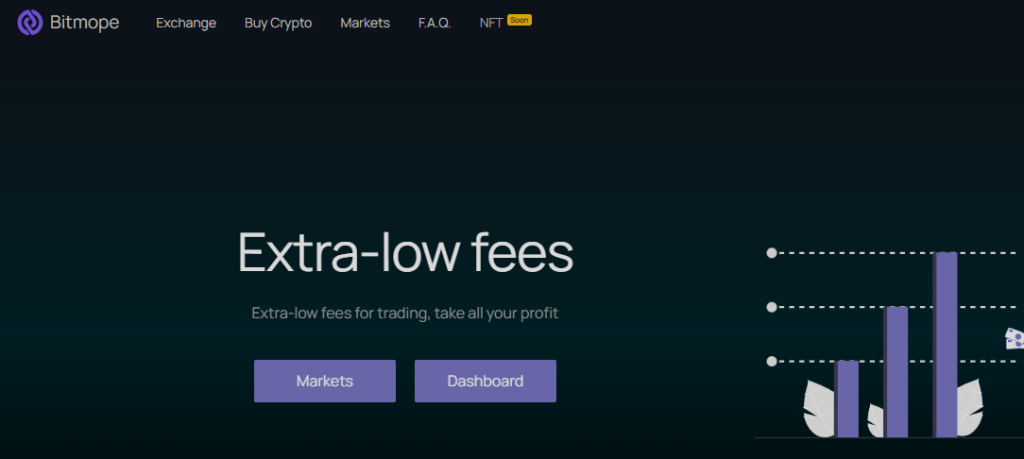The width and height of the screenshot is (1024, 459).
Task: Open the F.A.Q. page link
Action: [x=435, y=23]
